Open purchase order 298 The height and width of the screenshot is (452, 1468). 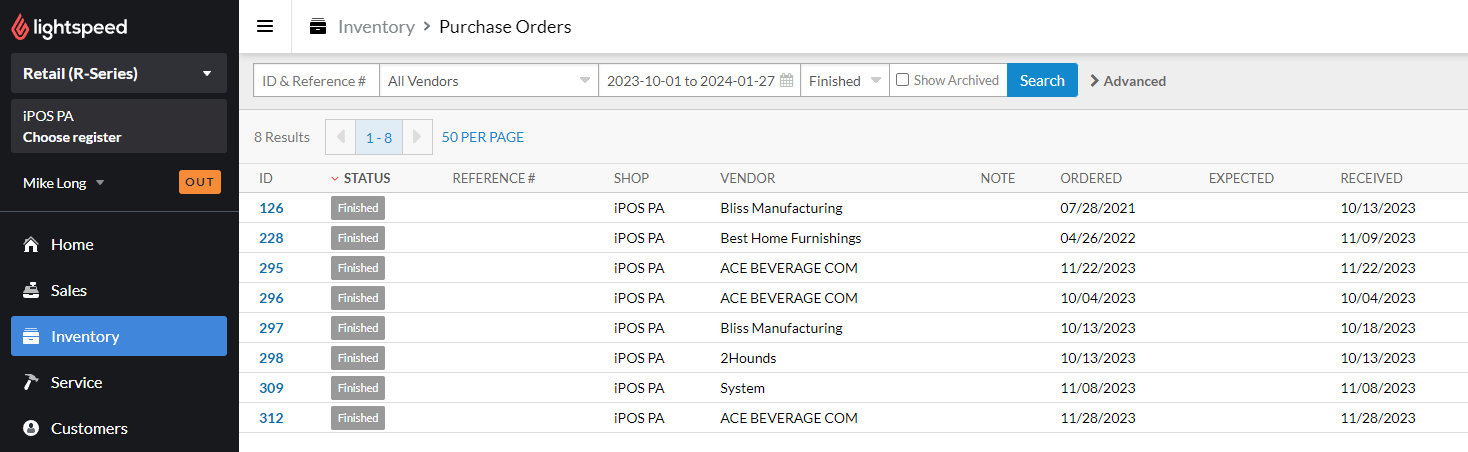click(271, 358)
